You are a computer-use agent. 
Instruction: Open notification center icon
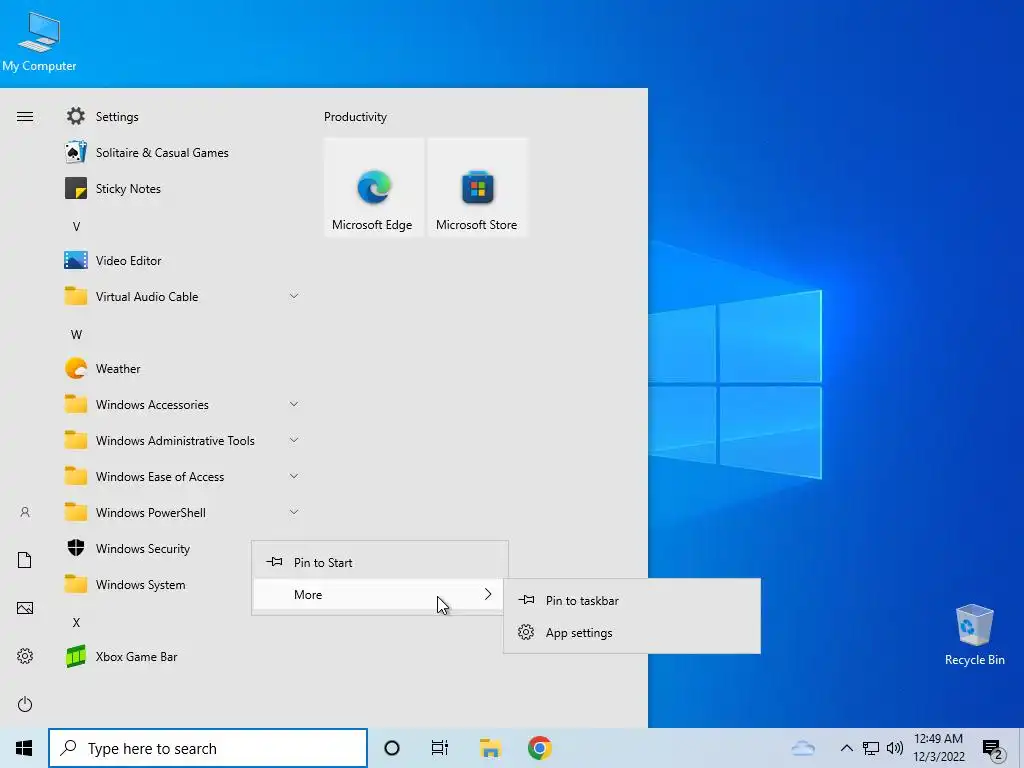coord(993,749)
